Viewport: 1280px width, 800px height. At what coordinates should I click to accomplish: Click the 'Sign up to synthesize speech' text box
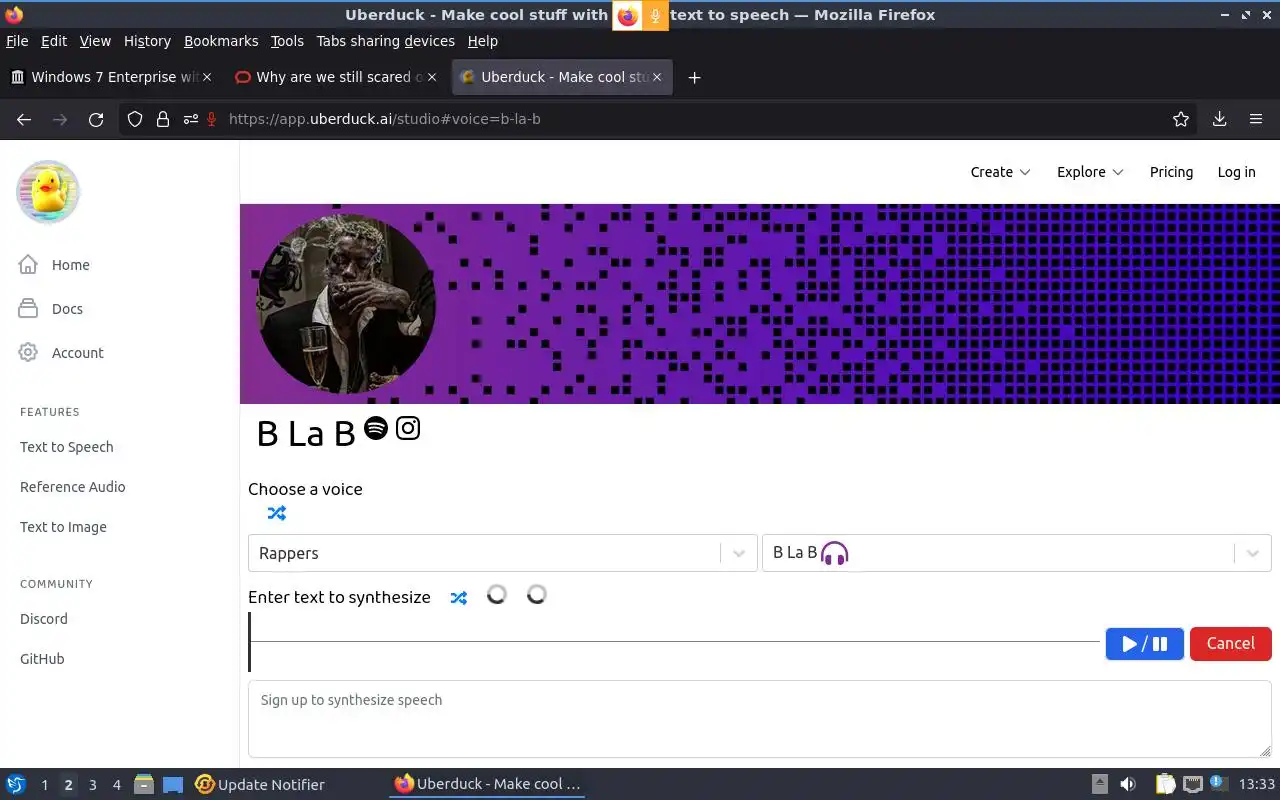tap(759, 719)
